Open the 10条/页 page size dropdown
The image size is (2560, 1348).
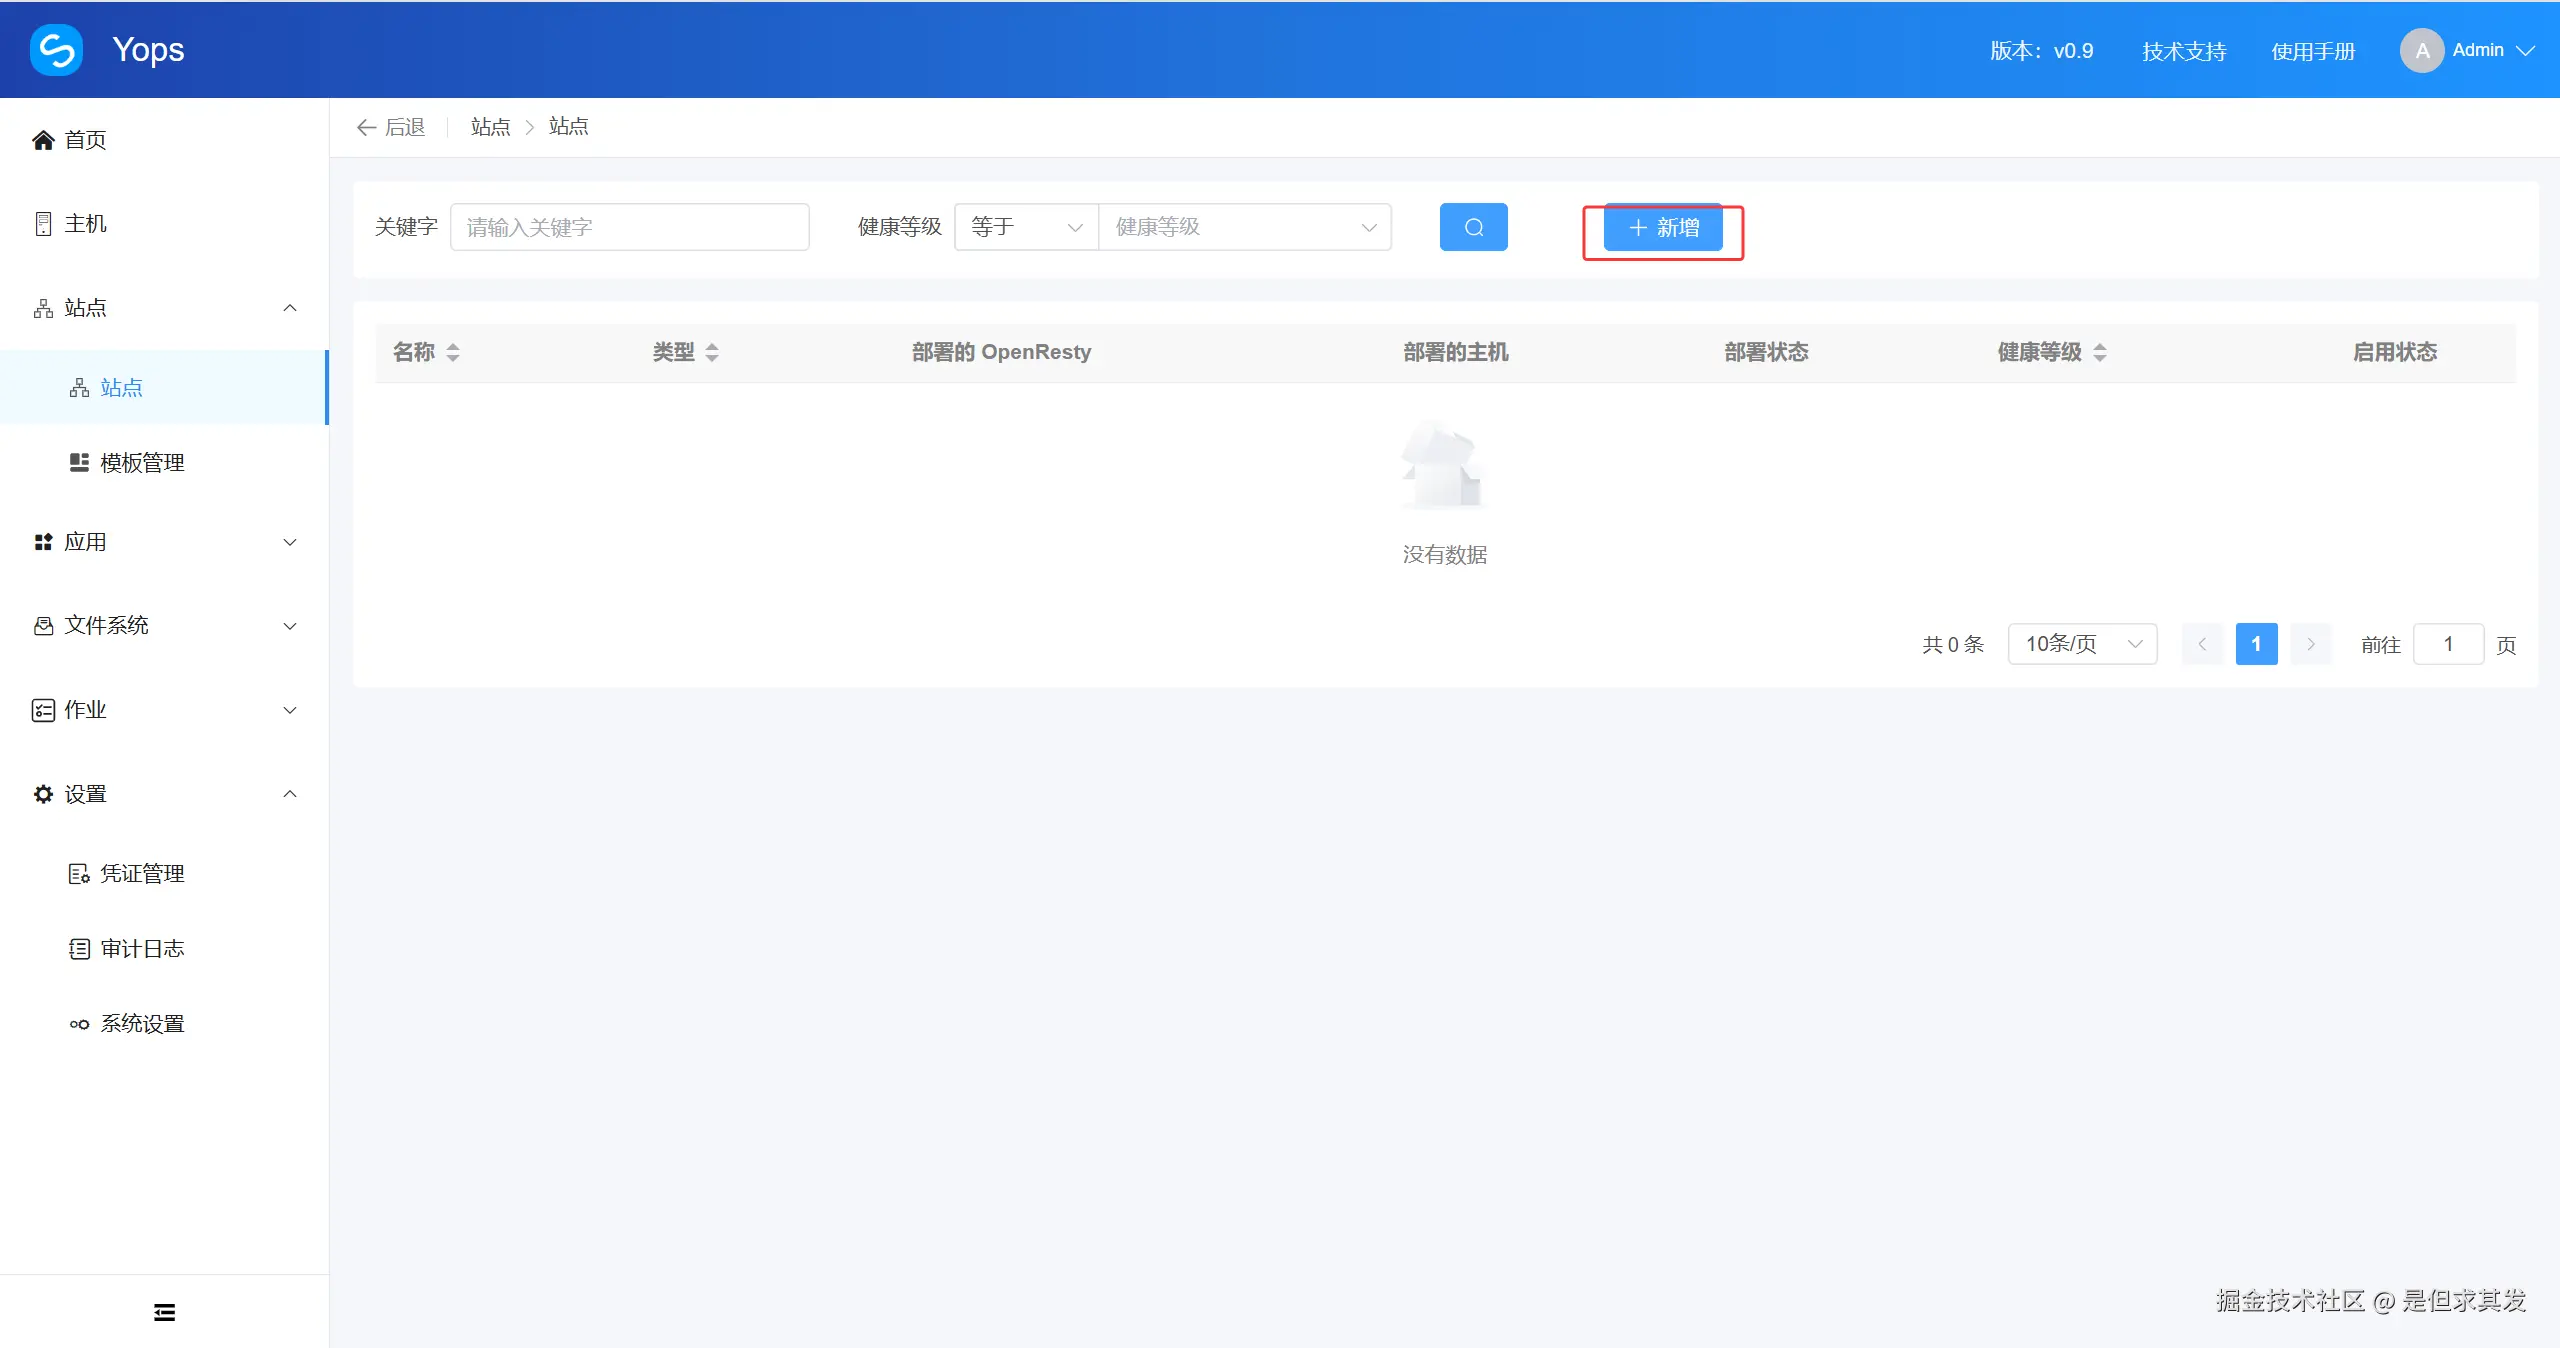tap(2082, 644)
